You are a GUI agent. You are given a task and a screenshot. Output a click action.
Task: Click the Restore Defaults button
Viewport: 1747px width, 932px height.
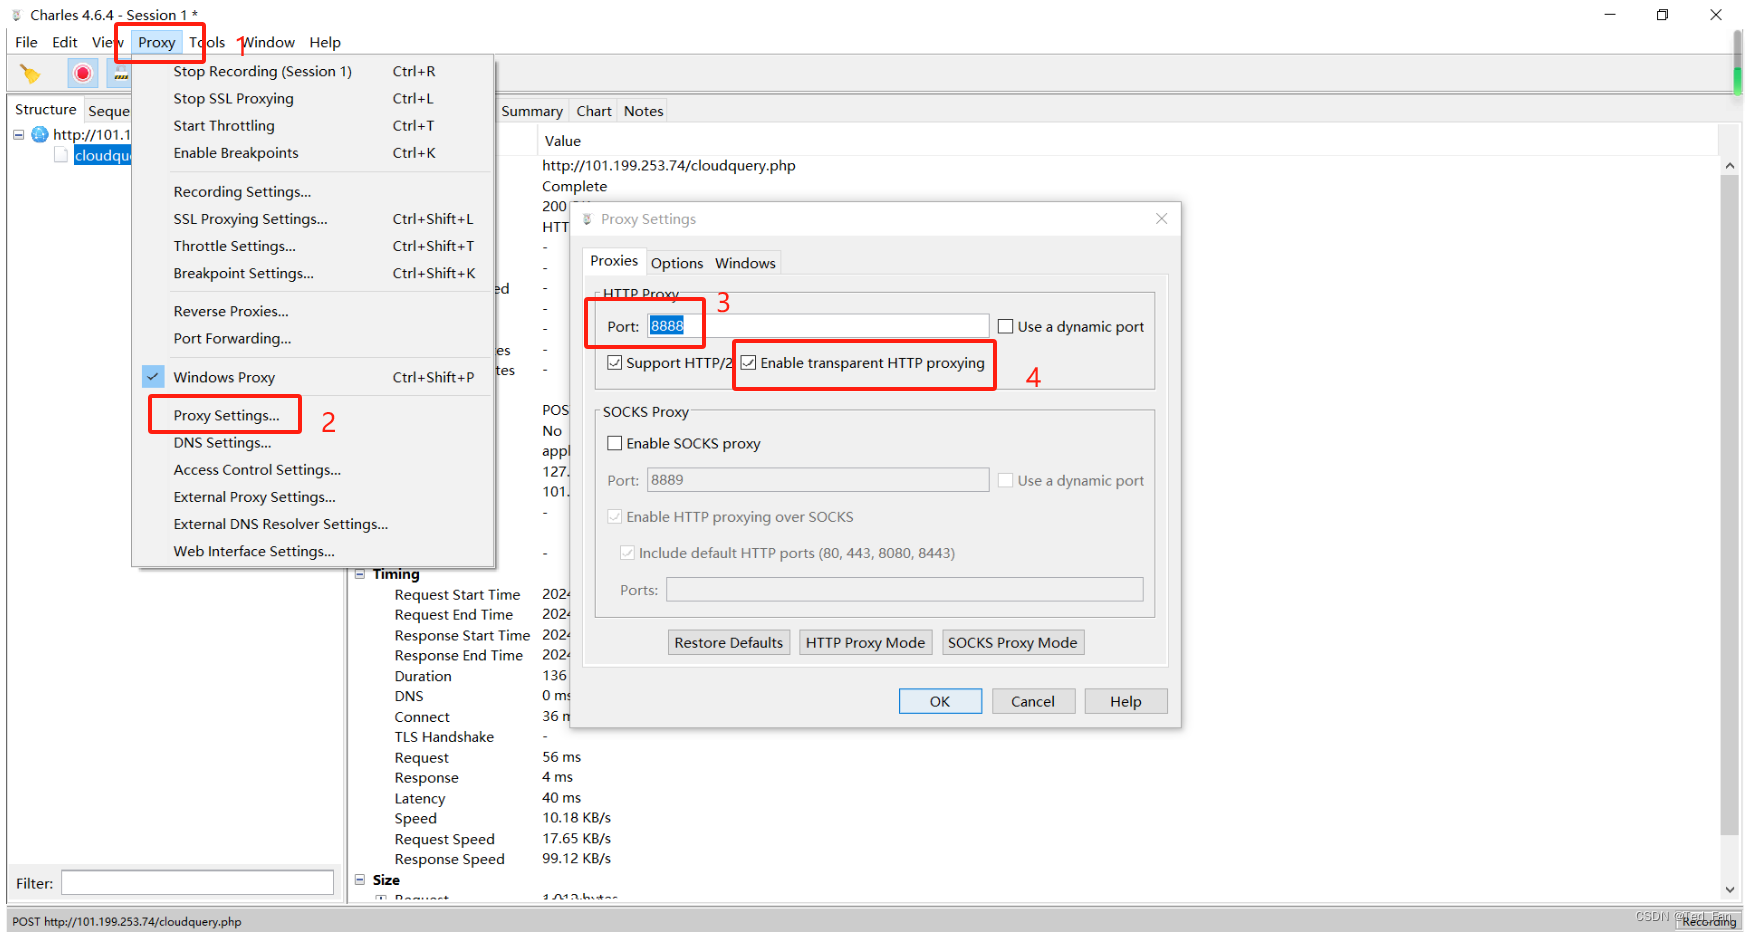[x=729, y=642]
